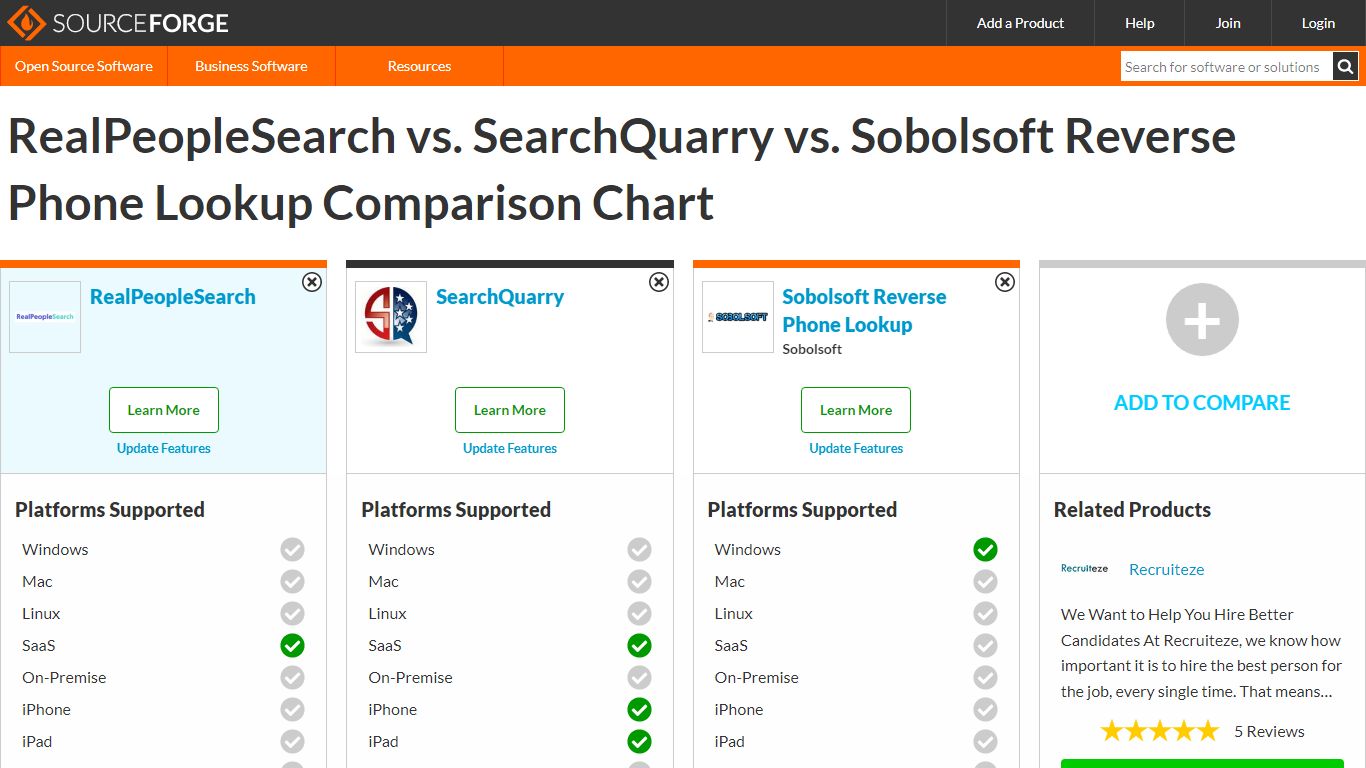Open the Business Software menu
Screen dimensions: 1366x768
click(x=251, y=66)
